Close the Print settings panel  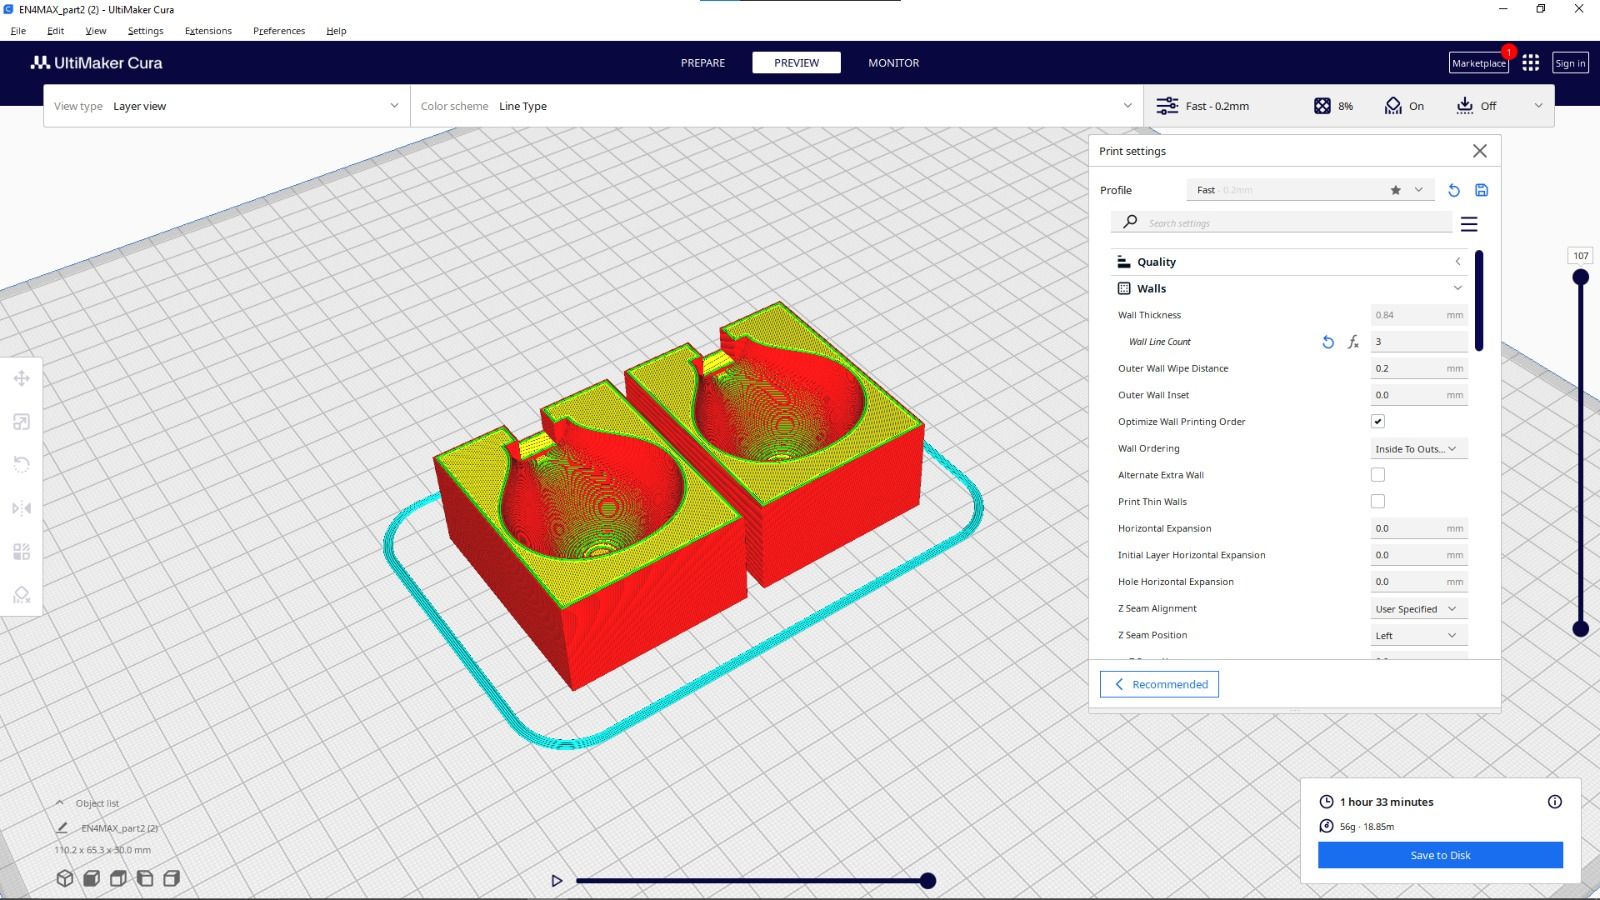[1480, 151]
